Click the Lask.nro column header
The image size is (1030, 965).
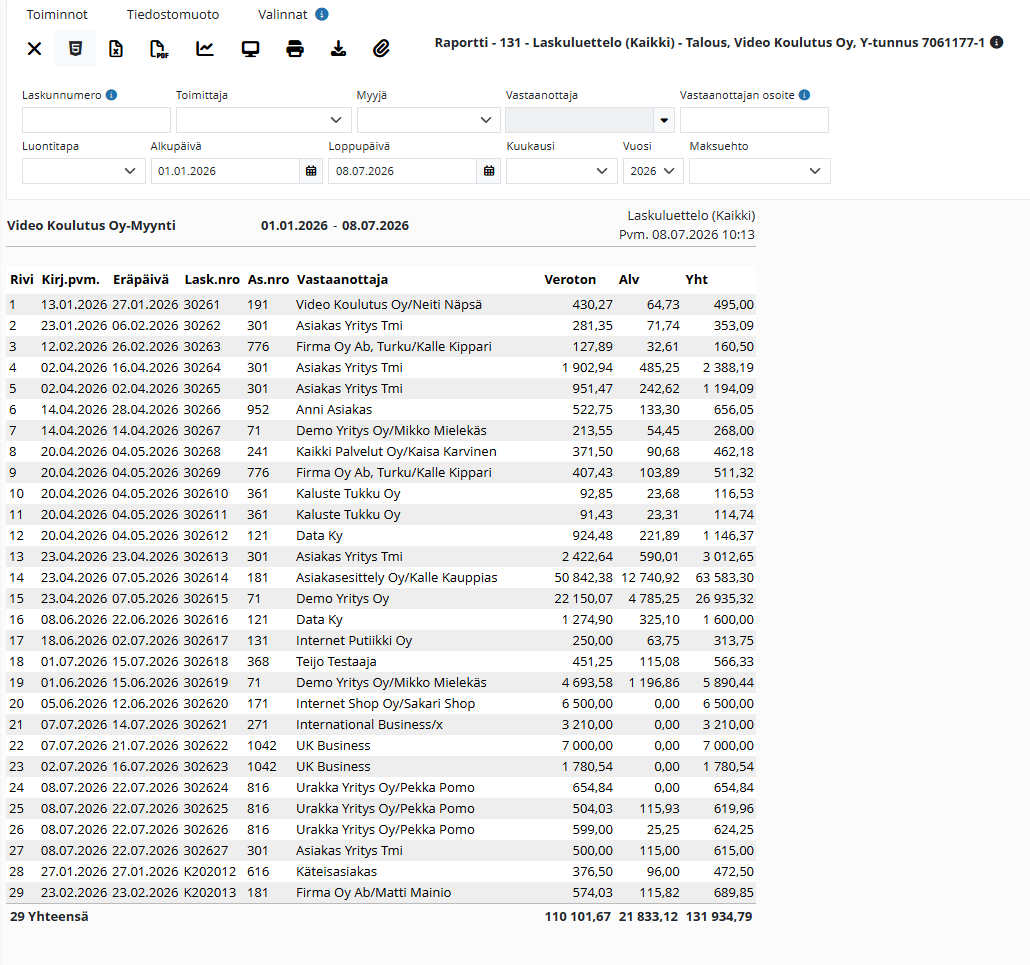pos(212,280)
